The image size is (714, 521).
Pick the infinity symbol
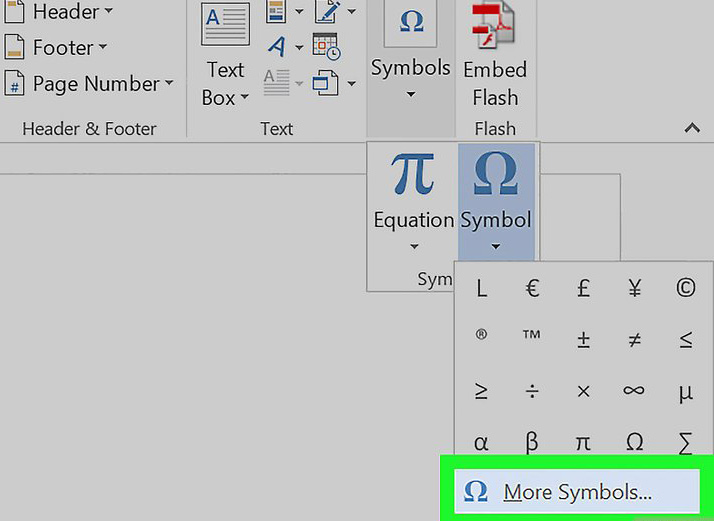(634, 391)
